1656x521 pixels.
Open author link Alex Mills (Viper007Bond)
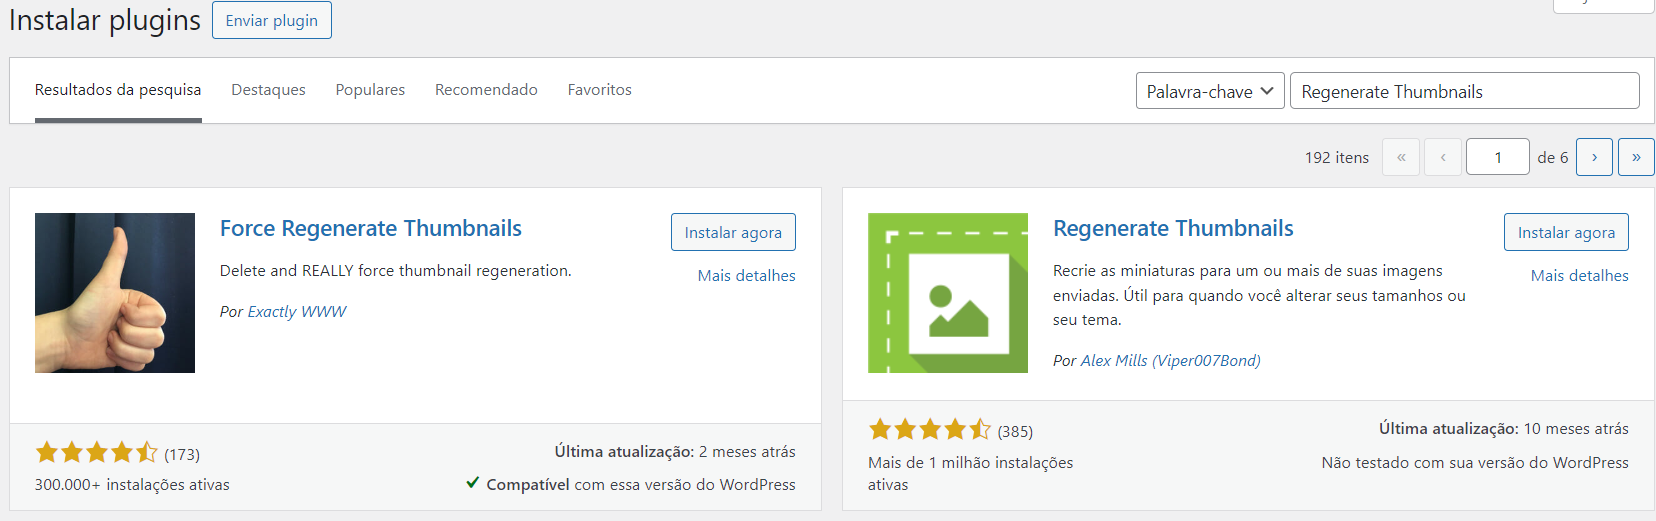pyautogui.click(x=1170, y=361)
